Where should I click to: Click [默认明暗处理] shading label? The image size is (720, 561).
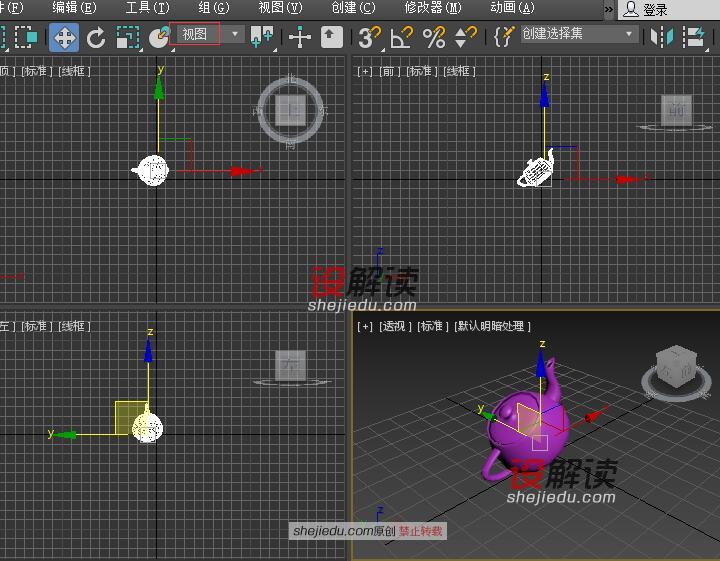[492, 326]
